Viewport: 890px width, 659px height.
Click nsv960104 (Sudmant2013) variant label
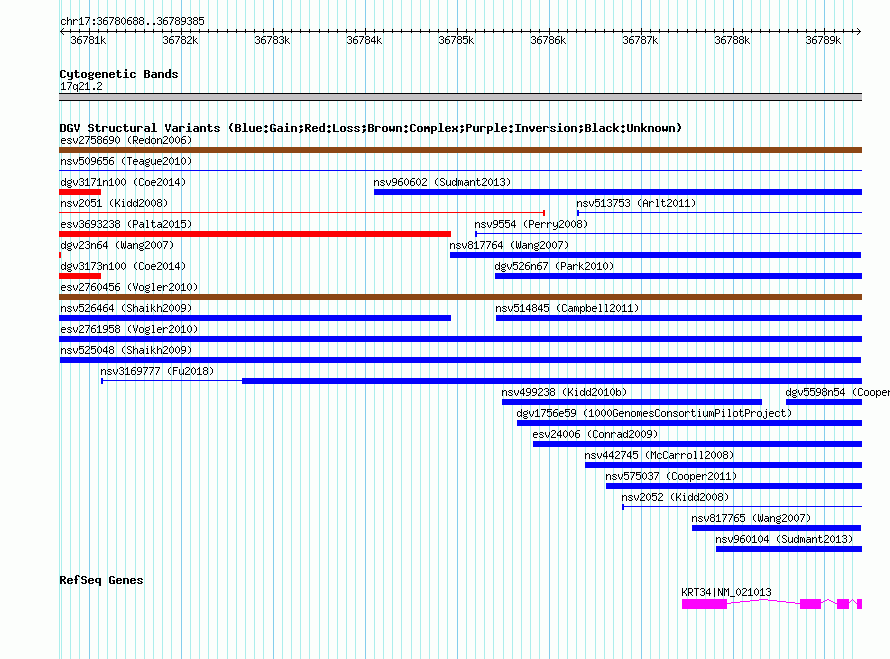point(784,539)
